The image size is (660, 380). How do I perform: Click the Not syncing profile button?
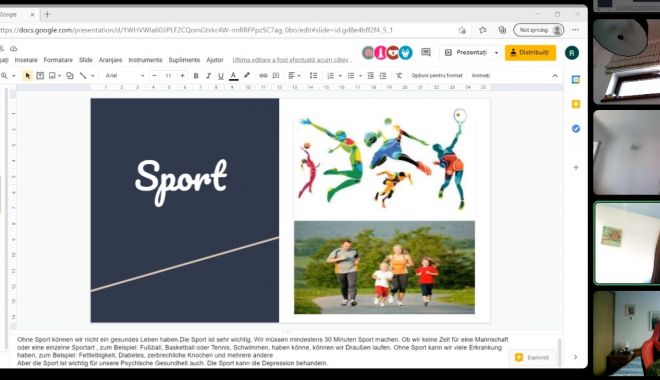(x=539, y=30)
